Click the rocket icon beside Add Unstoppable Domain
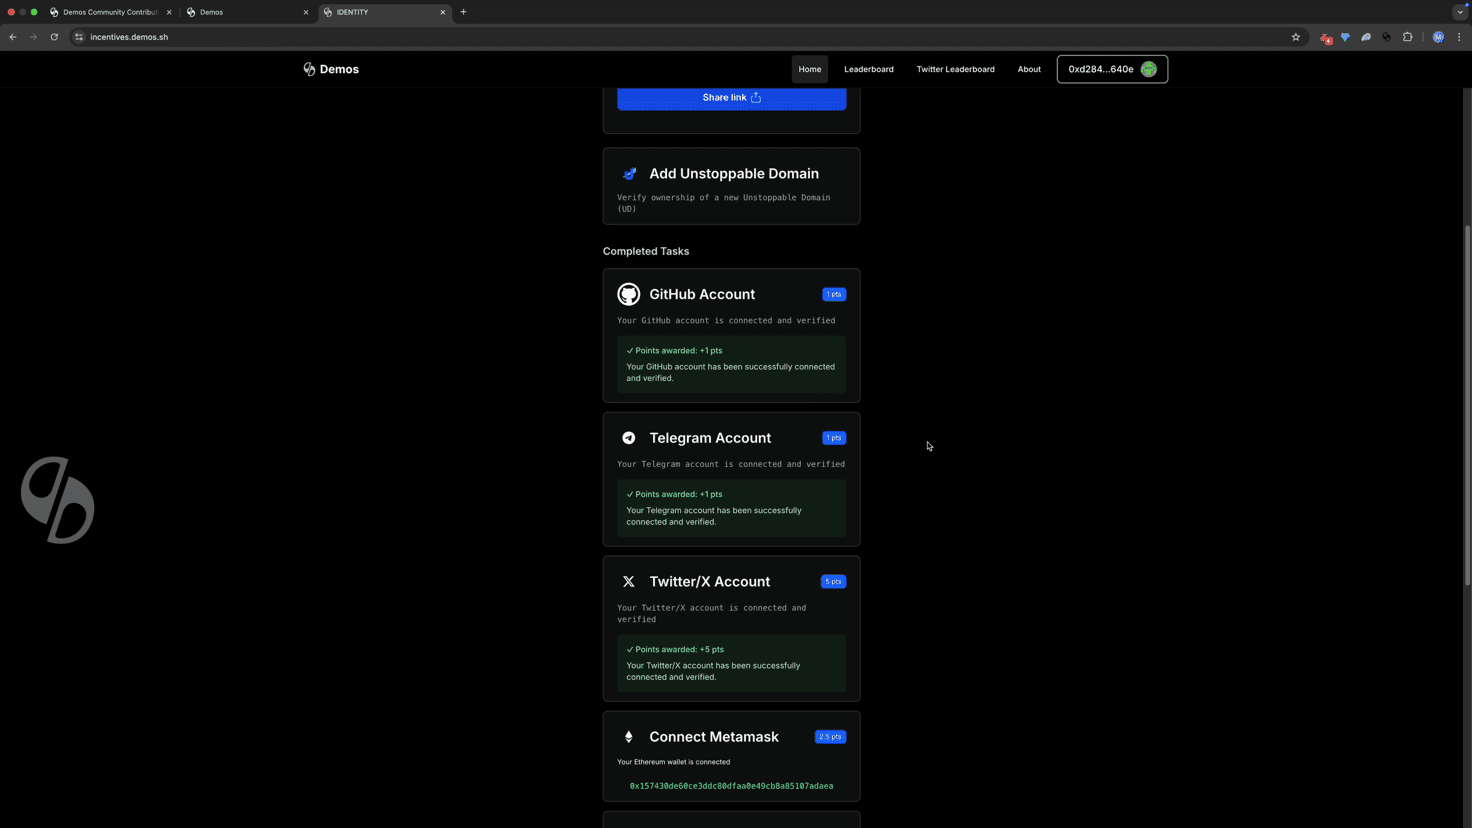This screenshot has width=1472, height=828. pyautogui.click(x=629, y=173)
